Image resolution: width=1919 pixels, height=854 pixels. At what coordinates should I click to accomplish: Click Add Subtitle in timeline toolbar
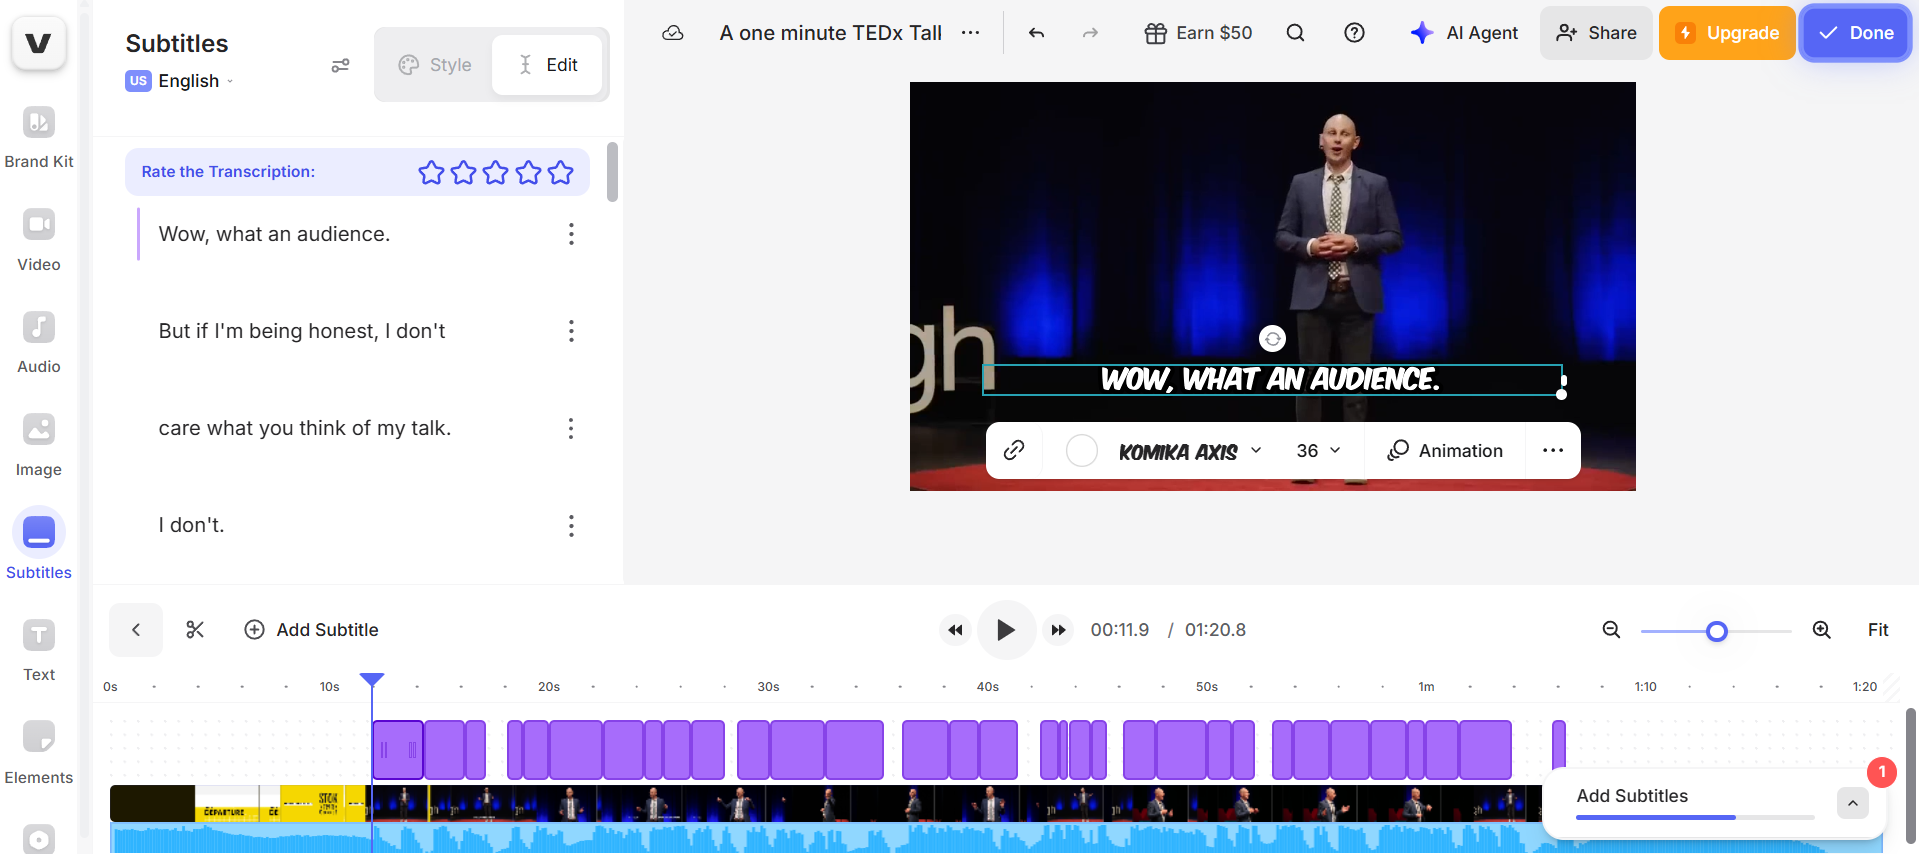[x=312, y=630]
